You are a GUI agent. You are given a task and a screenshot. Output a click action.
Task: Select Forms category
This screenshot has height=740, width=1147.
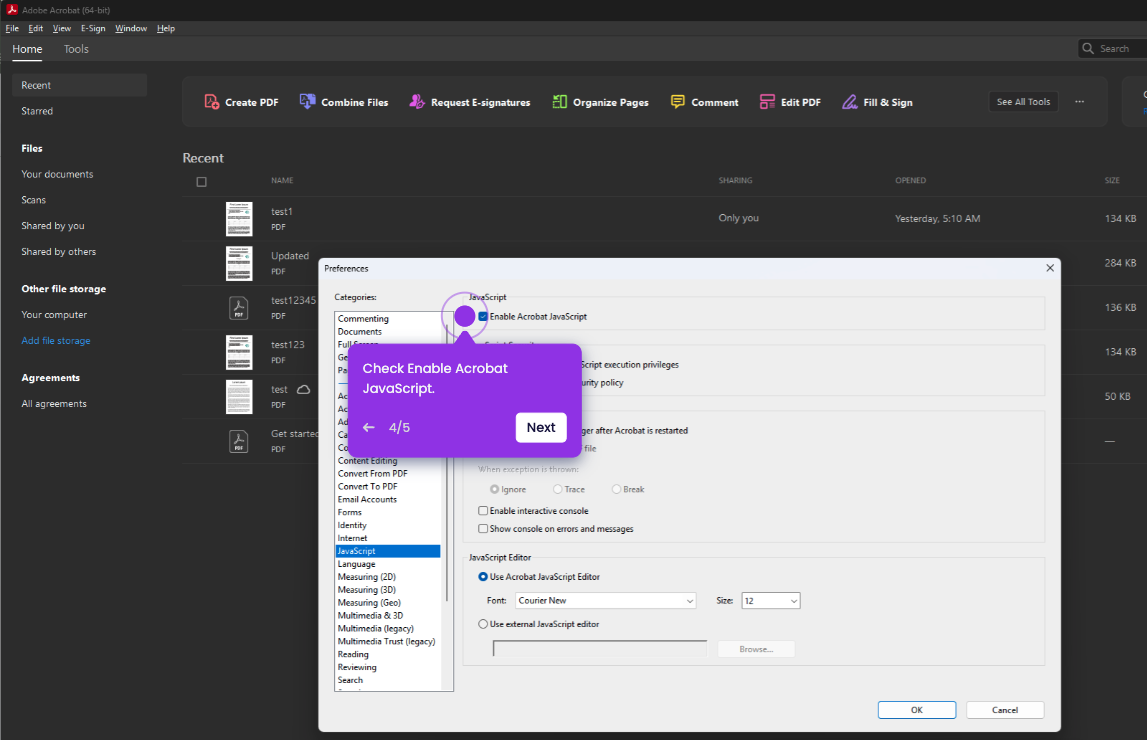(350, 512)
